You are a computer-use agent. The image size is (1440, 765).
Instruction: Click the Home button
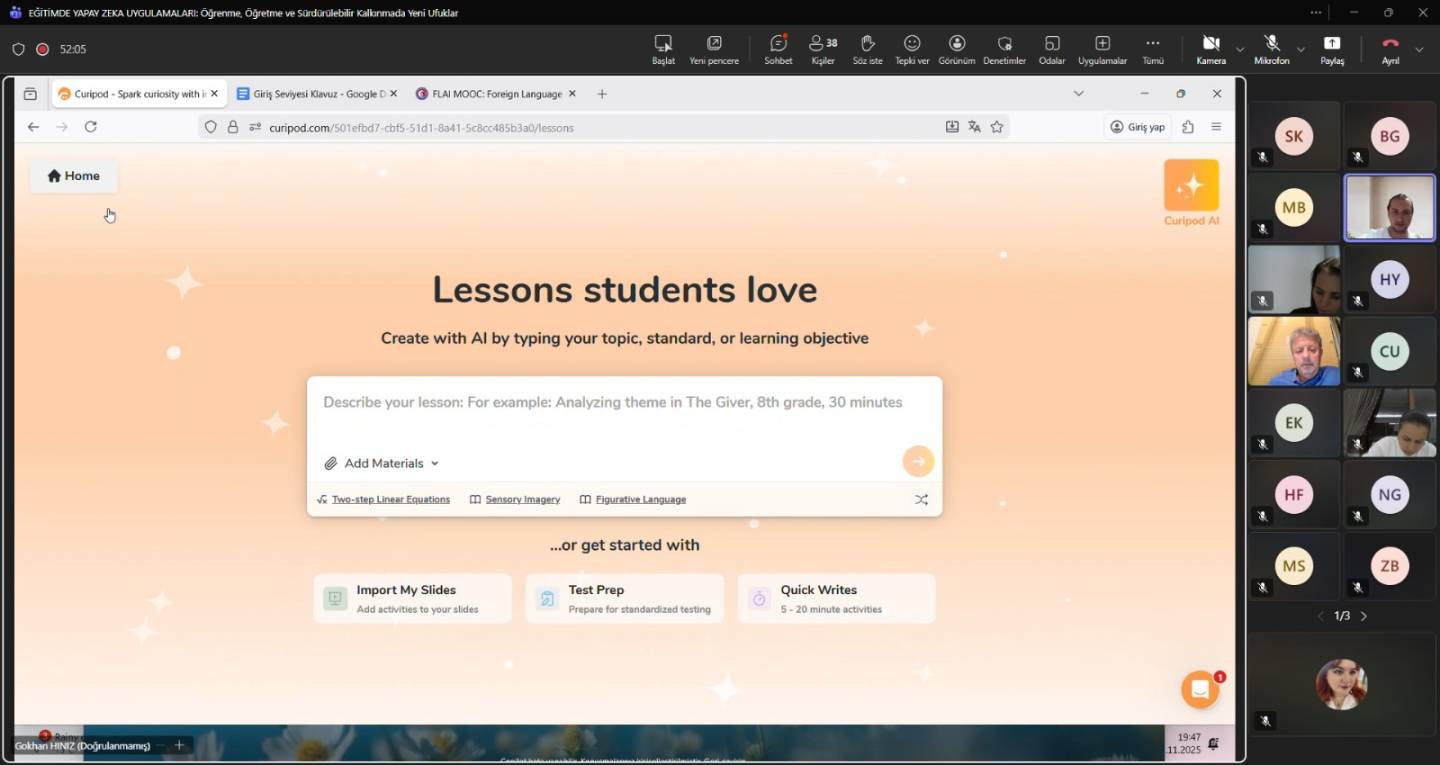(73, 176)
